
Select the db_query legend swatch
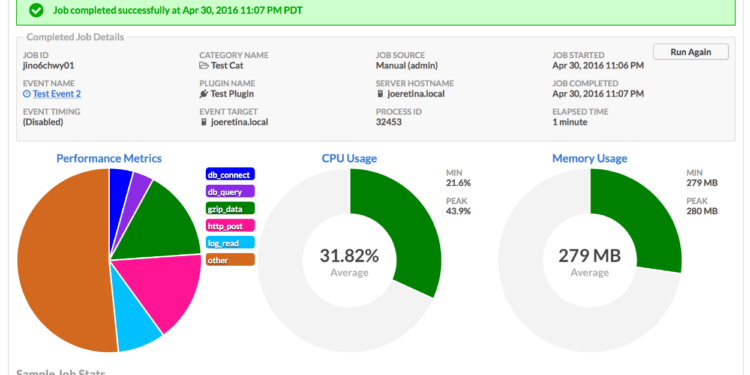point(230,192)
